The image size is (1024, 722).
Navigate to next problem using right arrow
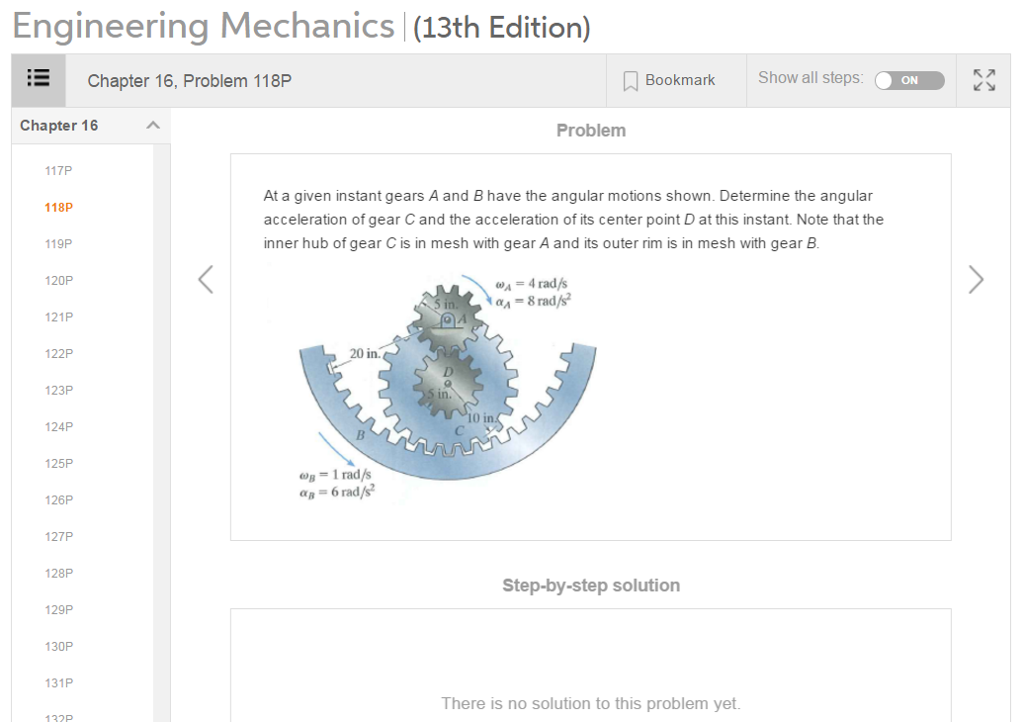pos(975,280)
